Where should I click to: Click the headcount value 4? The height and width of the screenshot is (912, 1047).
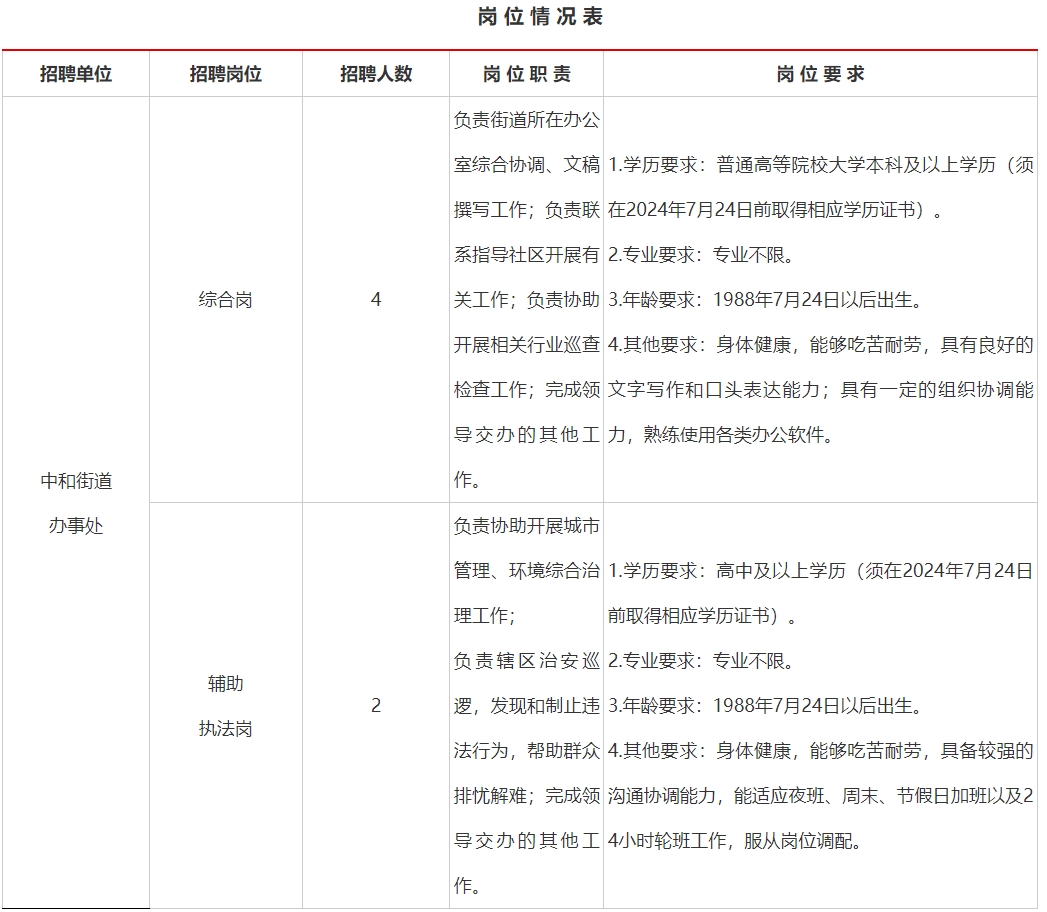(x=376, y=300)
